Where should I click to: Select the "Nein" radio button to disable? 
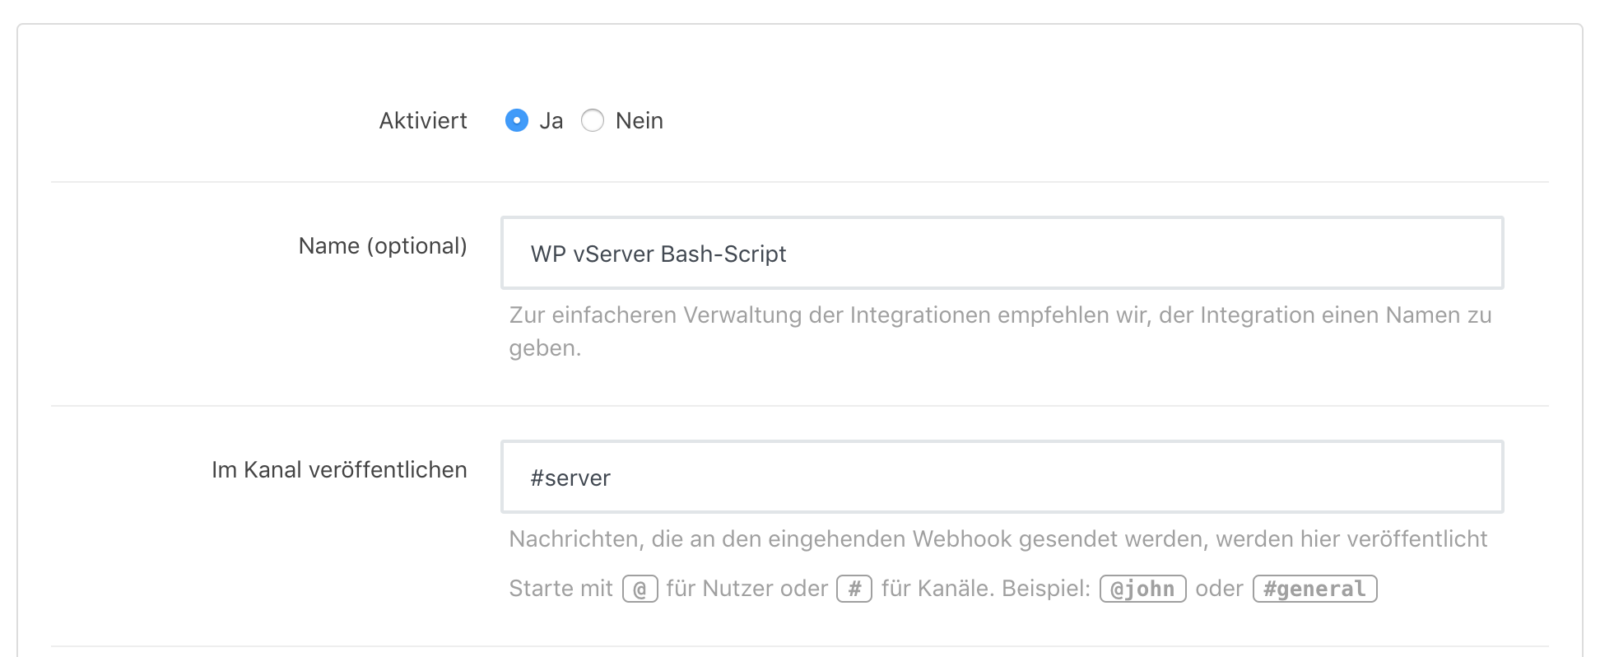[x=592, y=120]
